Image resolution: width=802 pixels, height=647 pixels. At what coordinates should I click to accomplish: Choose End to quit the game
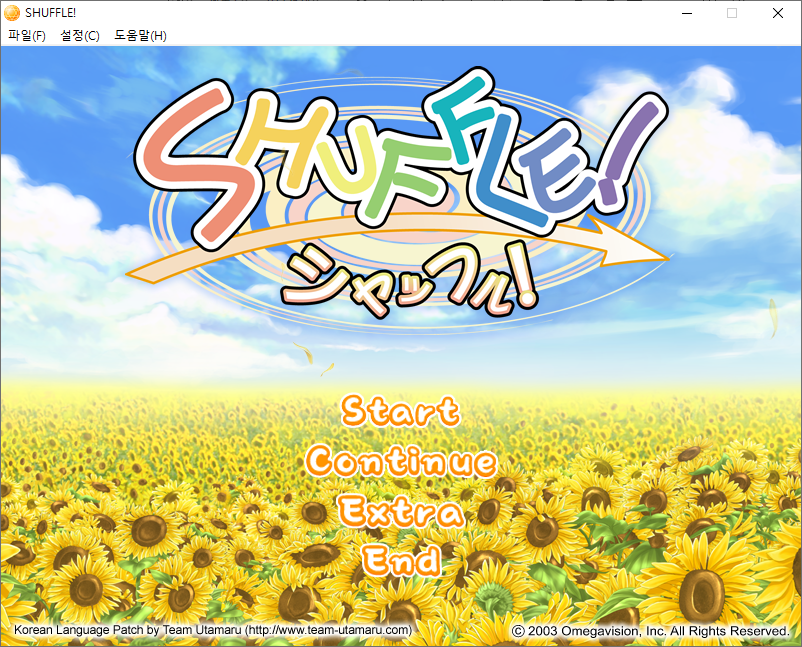402,560
